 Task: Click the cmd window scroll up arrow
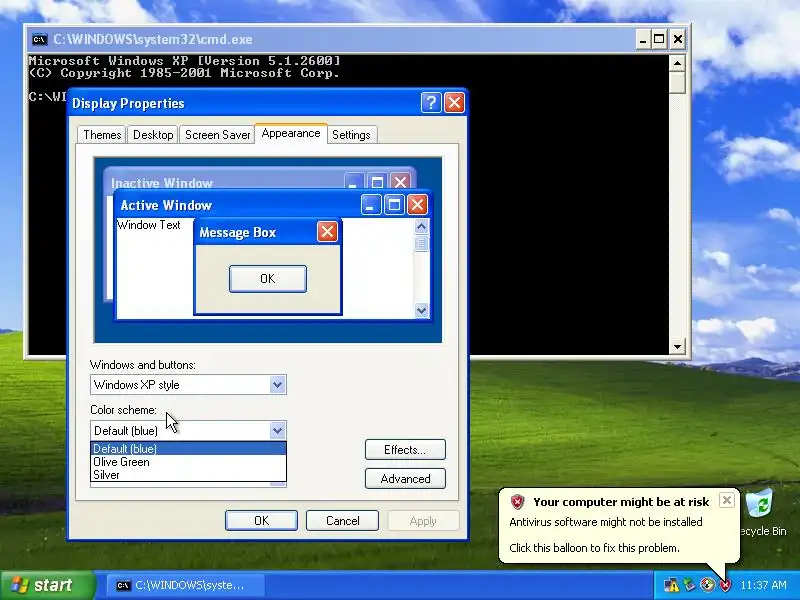point(677,64)
